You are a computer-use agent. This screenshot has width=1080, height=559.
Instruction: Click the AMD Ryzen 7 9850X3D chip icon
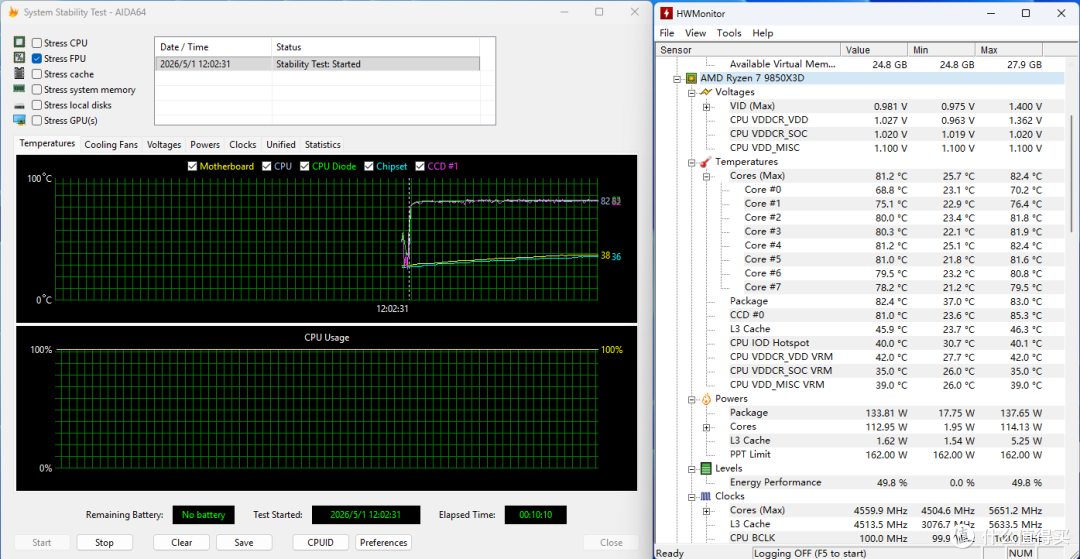[x=692, y=78]
